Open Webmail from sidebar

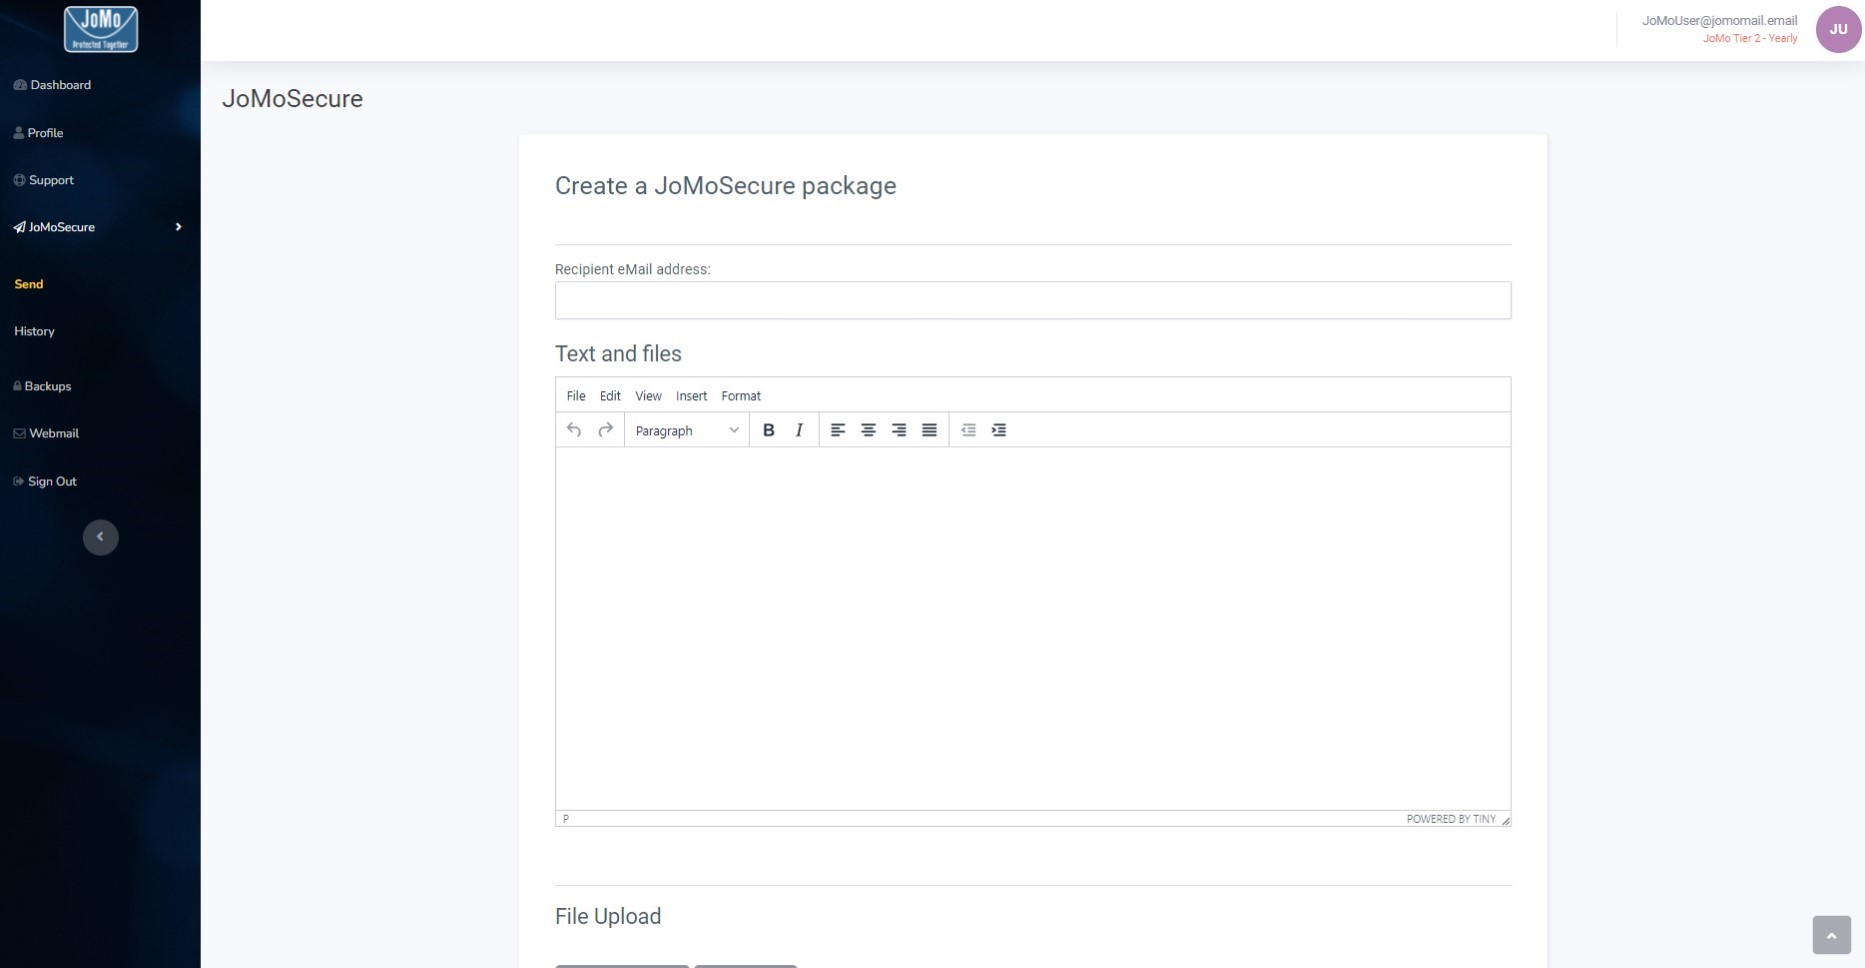[46, 433]
